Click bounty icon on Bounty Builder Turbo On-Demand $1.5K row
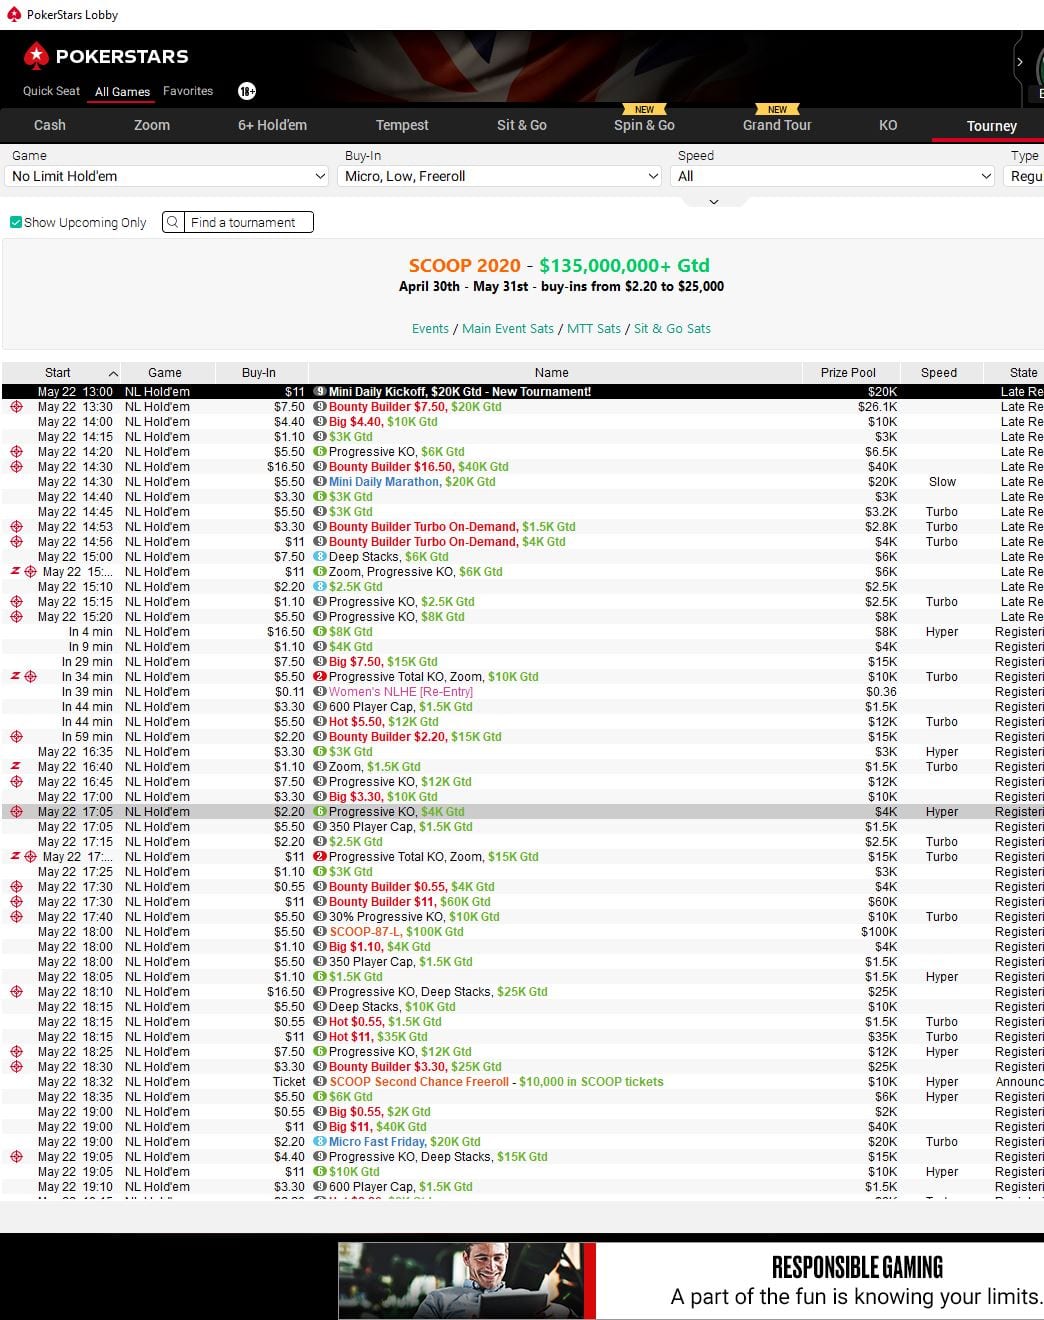1044x1320 pixels. [16, 527]
